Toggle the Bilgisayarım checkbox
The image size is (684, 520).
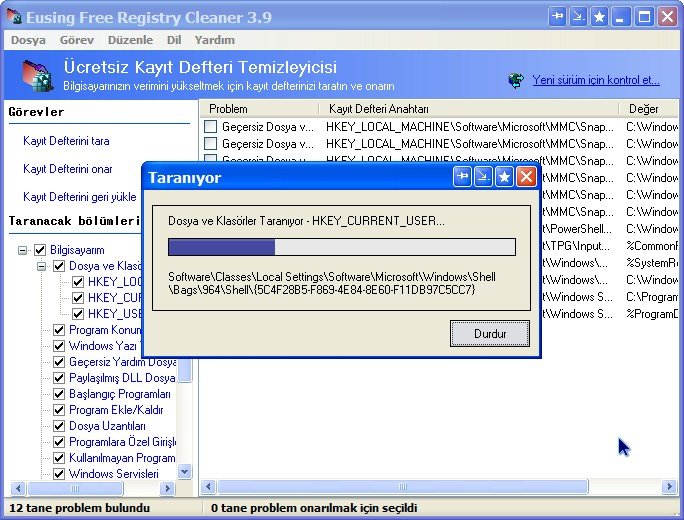click(40, 250)
